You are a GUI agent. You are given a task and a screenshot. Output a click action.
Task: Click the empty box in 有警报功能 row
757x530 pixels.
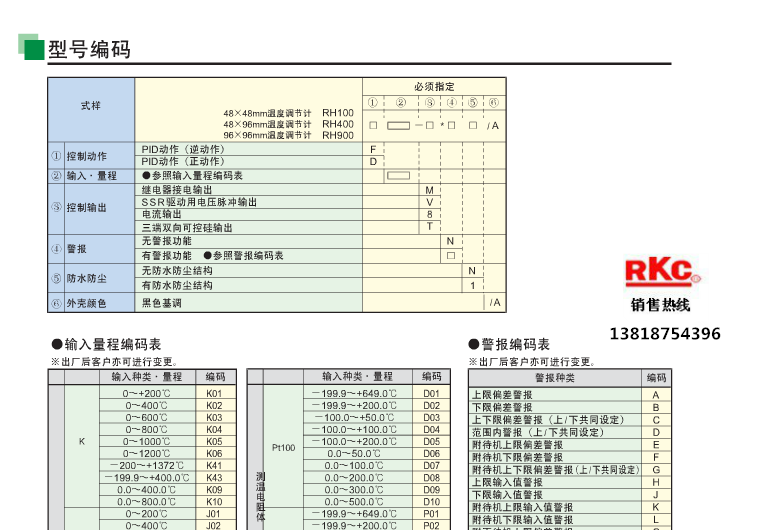451,255
